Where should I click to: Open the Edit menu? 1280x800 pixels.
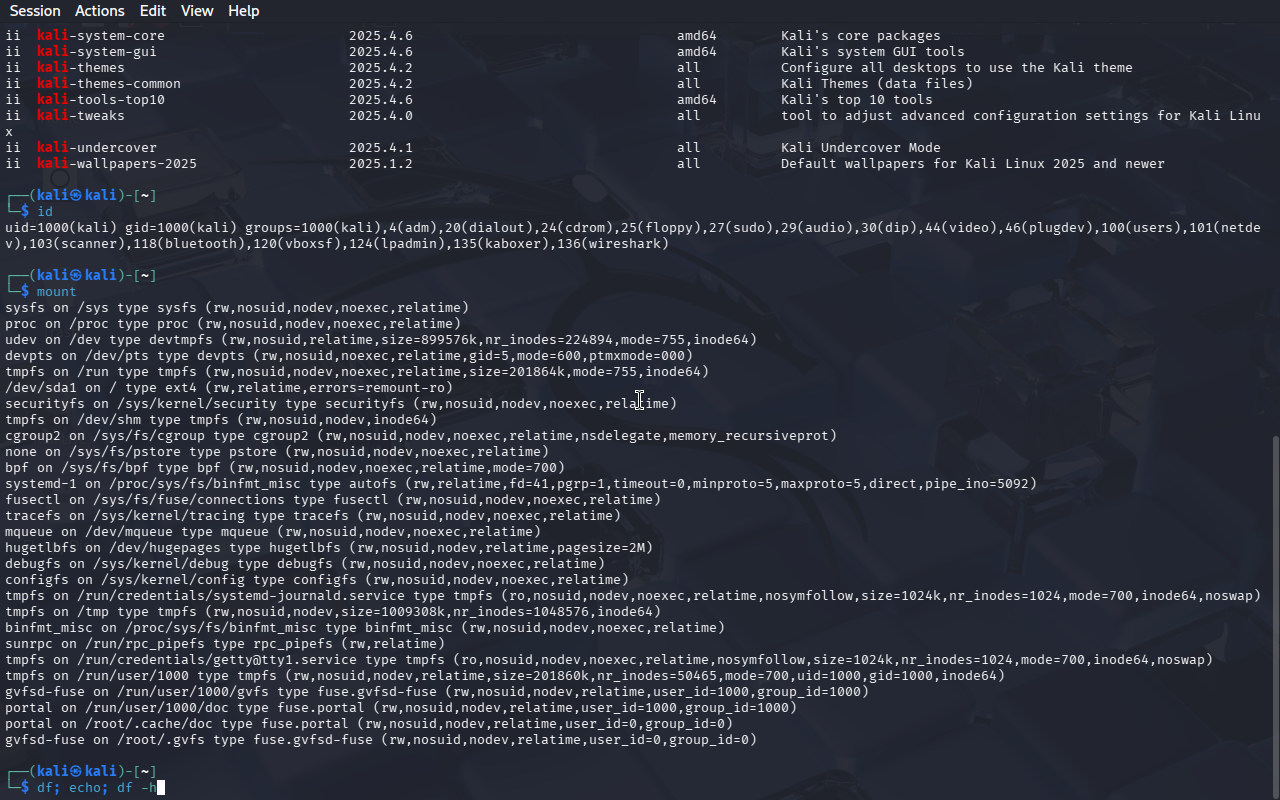pos(153,11)
